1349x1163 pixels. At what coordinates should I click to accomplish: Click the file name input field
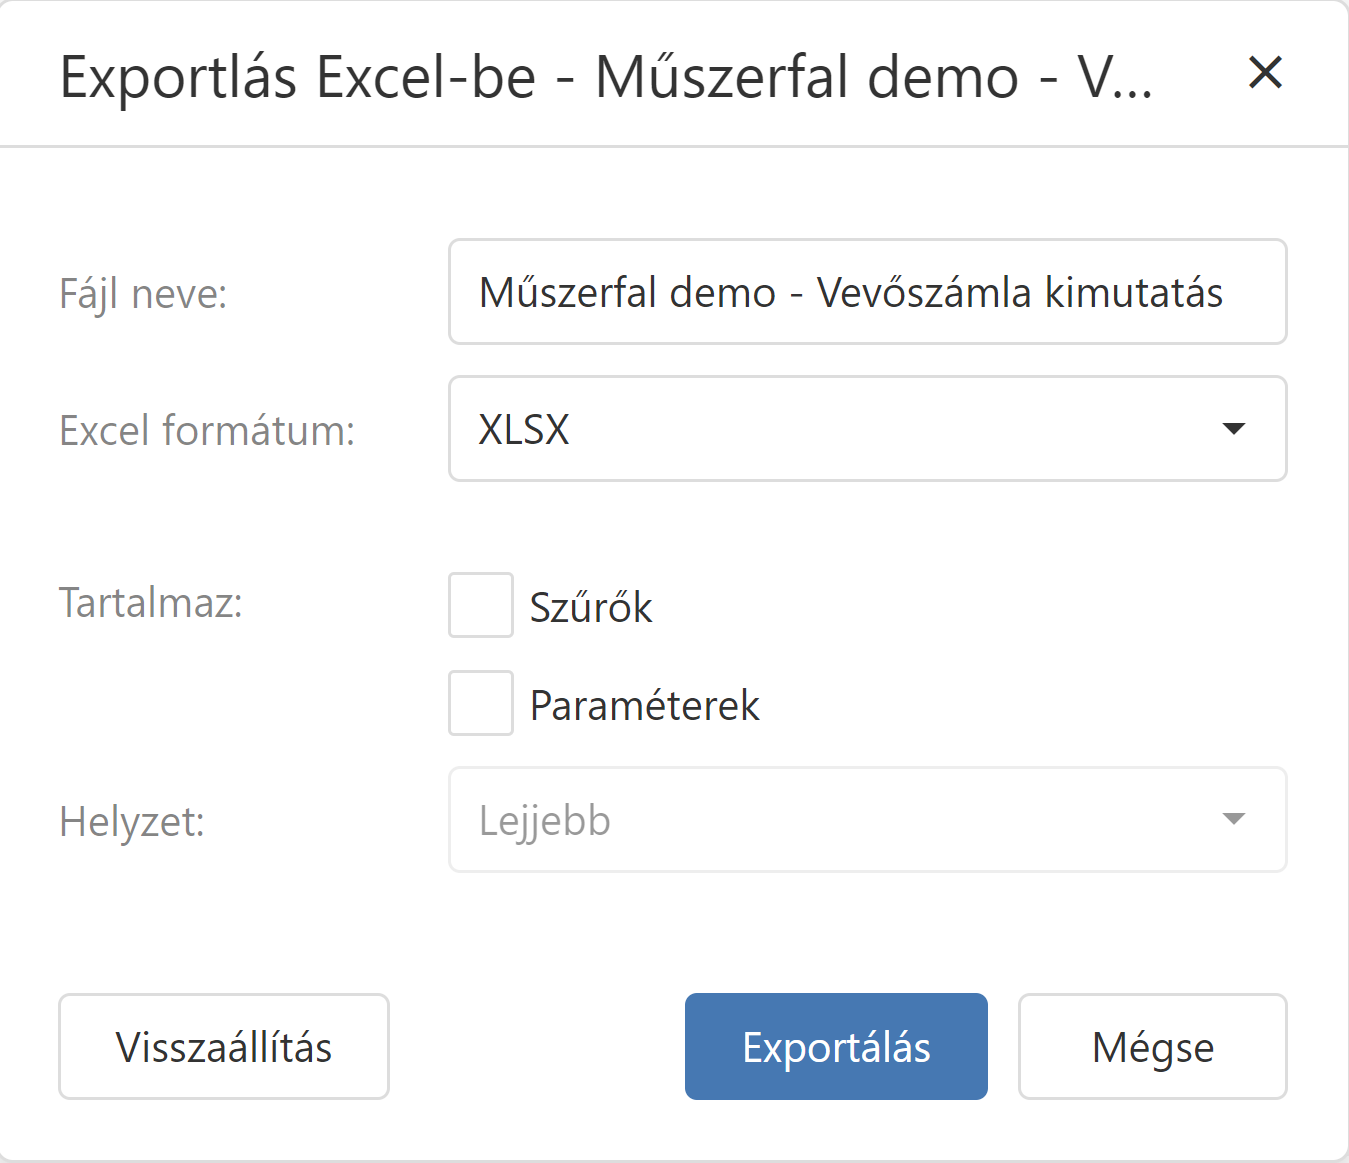pyautogui.click(x=867, y=292)
